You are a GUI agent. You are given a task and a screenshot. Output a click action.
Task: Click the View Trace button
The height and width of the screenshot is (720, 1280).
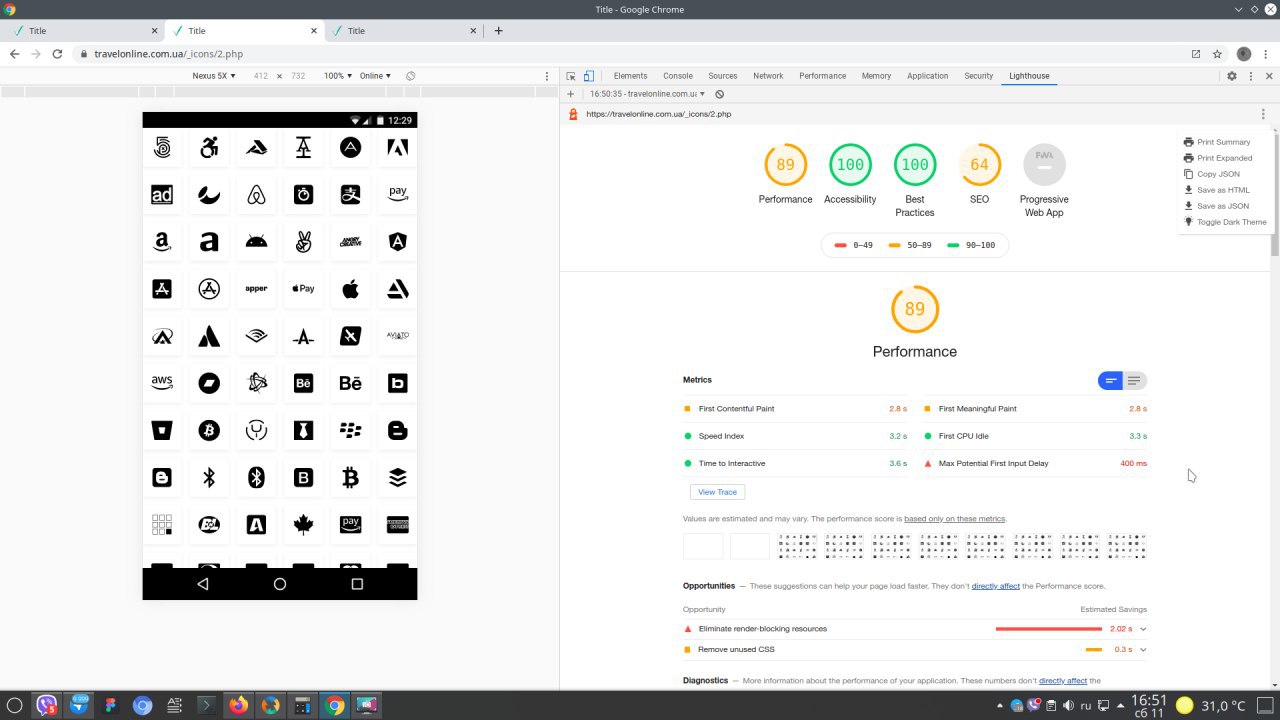pos(717,492)
